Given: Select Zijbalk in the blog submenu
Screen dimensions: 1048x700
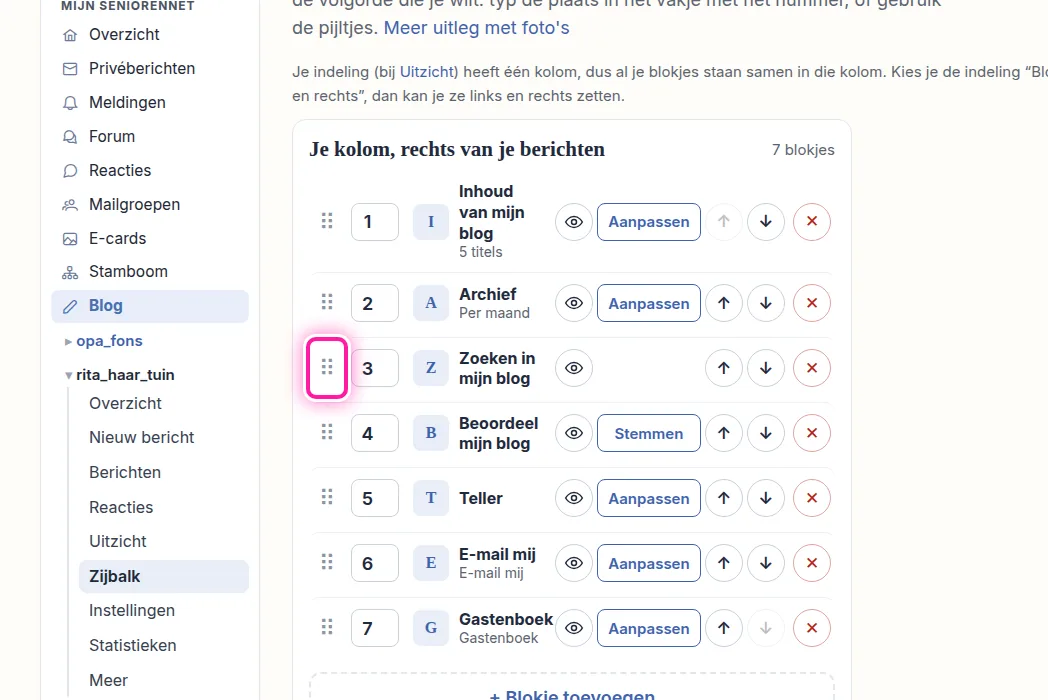Looking at the screenshot, I should point(164,576).
